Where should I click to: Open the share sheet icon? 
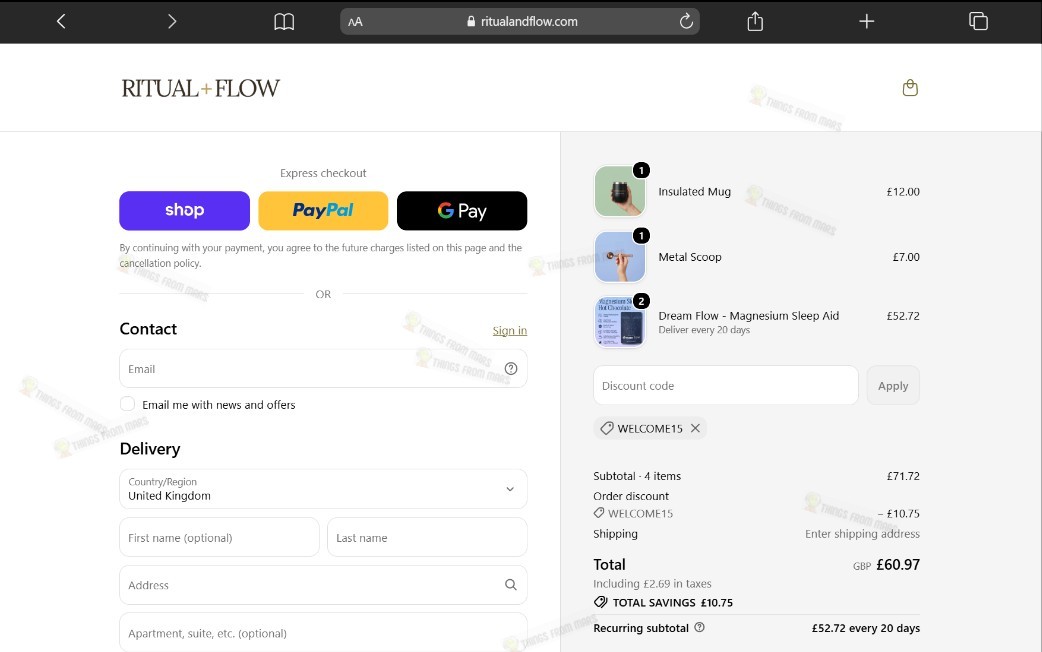click(755, 21)
